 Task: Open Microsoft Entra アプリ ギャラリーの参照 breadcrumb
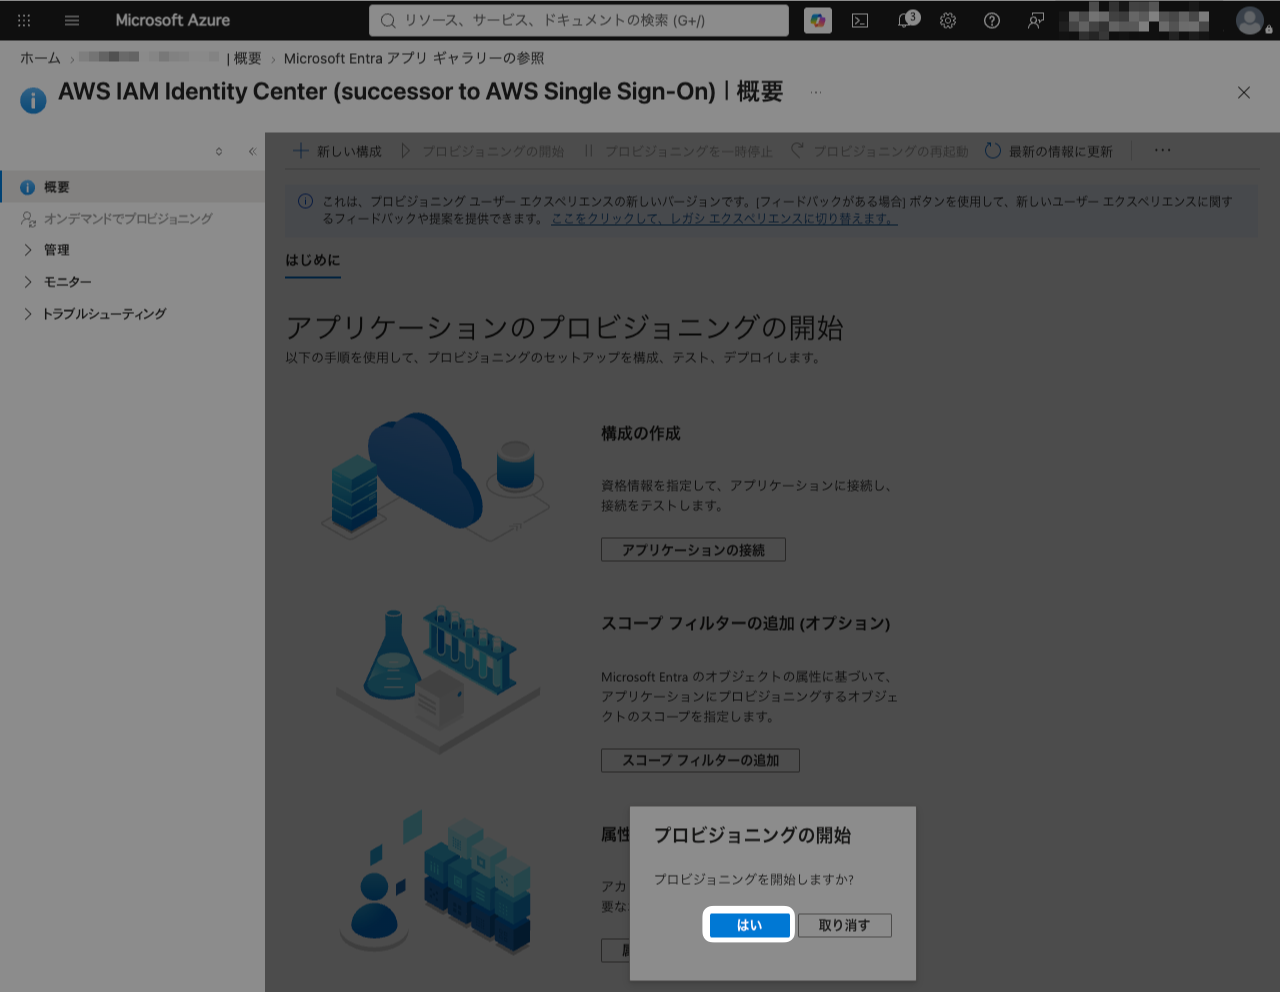point(414,58)
